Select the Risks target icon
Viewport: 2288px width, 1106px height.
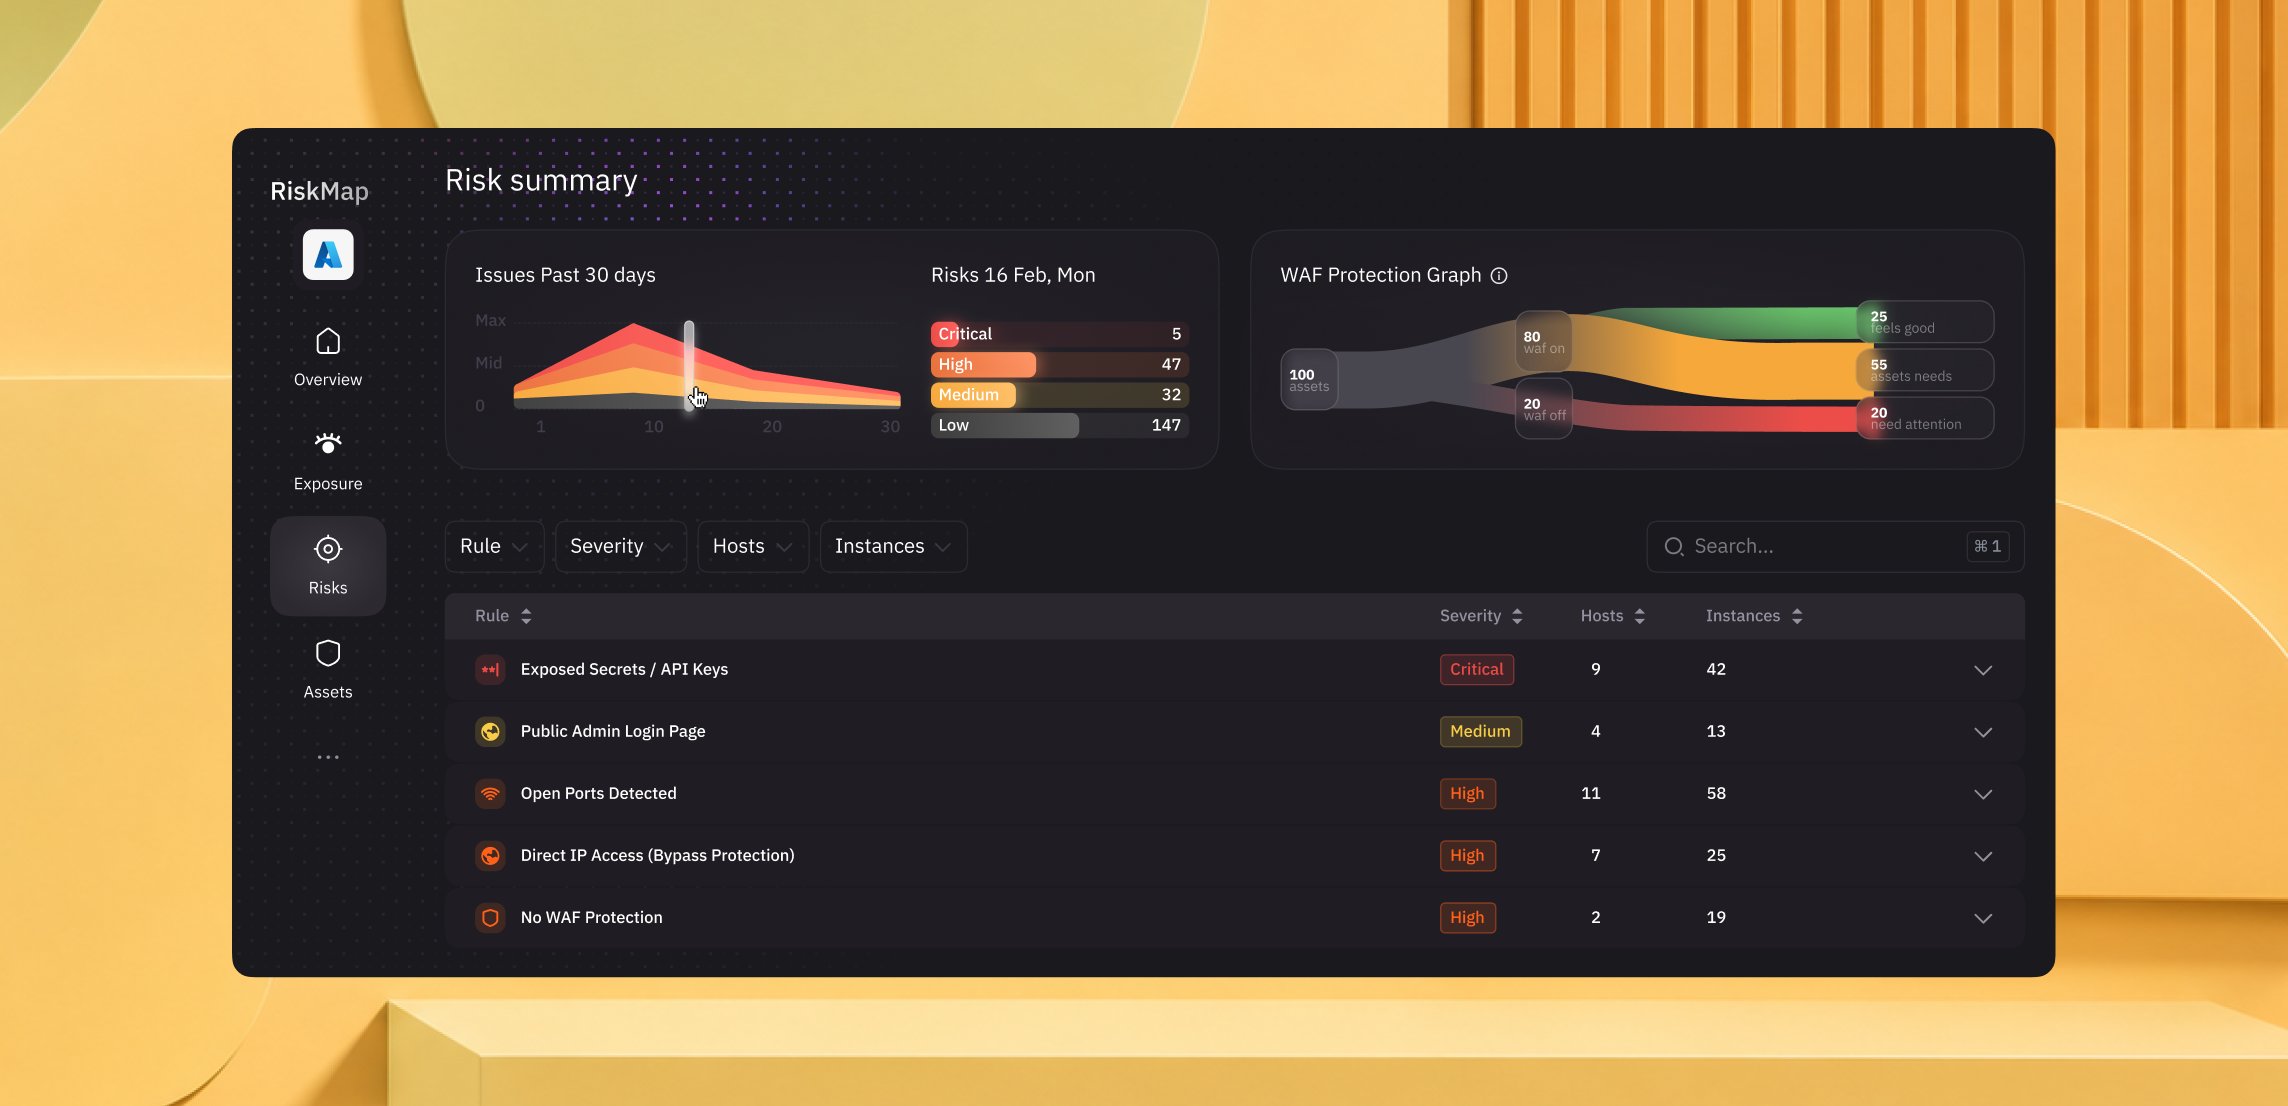click(x=328, y=549)
